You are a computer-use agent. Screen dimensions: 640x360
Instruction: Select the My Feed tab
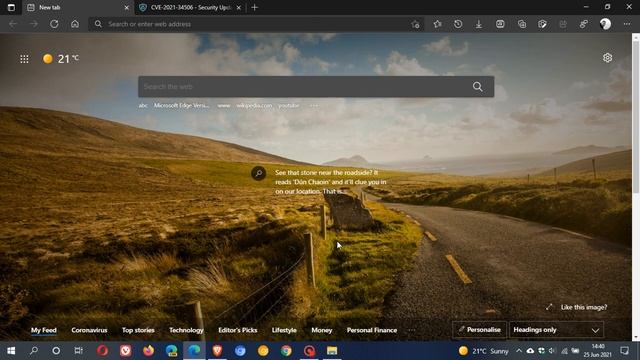pos(44,330)
